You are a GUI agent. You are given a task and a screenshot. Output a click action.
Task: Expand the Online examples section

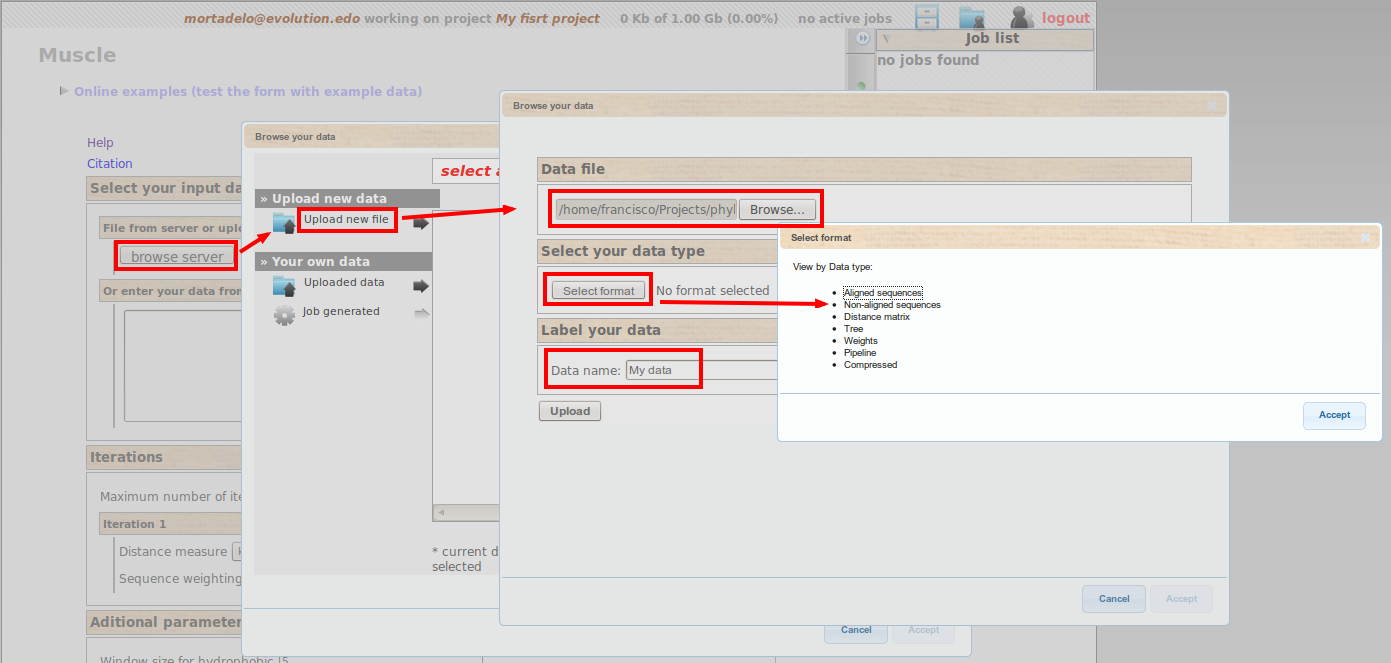point(64,91)
